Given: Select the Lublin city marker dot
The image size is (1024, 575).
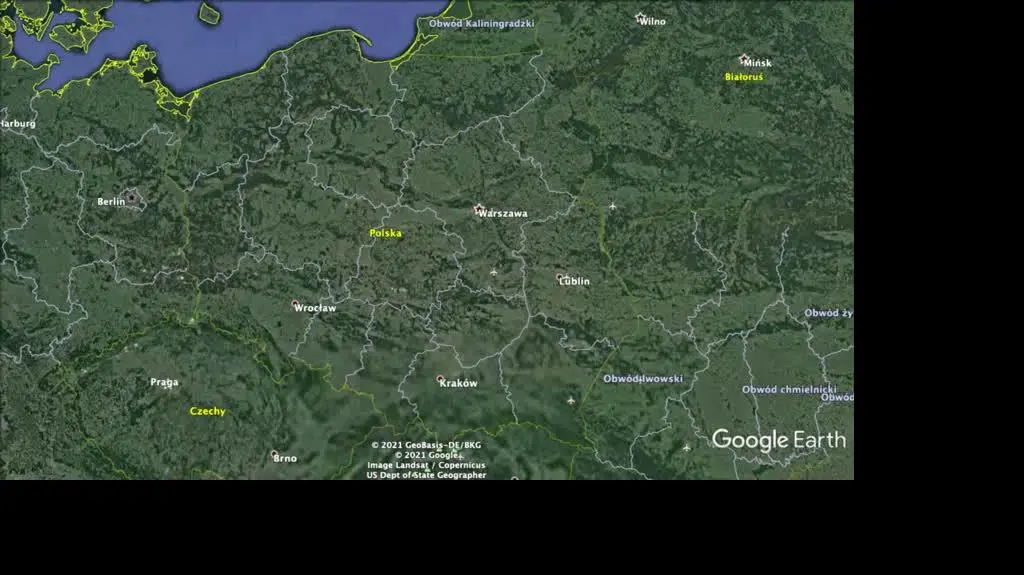Looking at the screenshot, I should 560,277.
